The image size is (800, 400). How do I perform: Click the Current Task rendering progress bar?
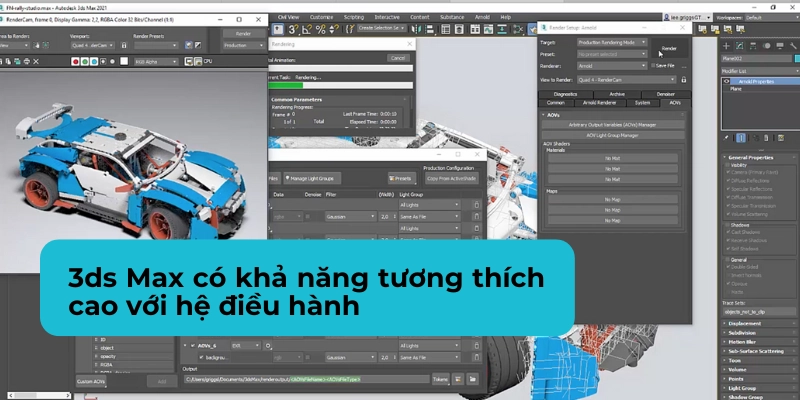(x=340, y=85)
